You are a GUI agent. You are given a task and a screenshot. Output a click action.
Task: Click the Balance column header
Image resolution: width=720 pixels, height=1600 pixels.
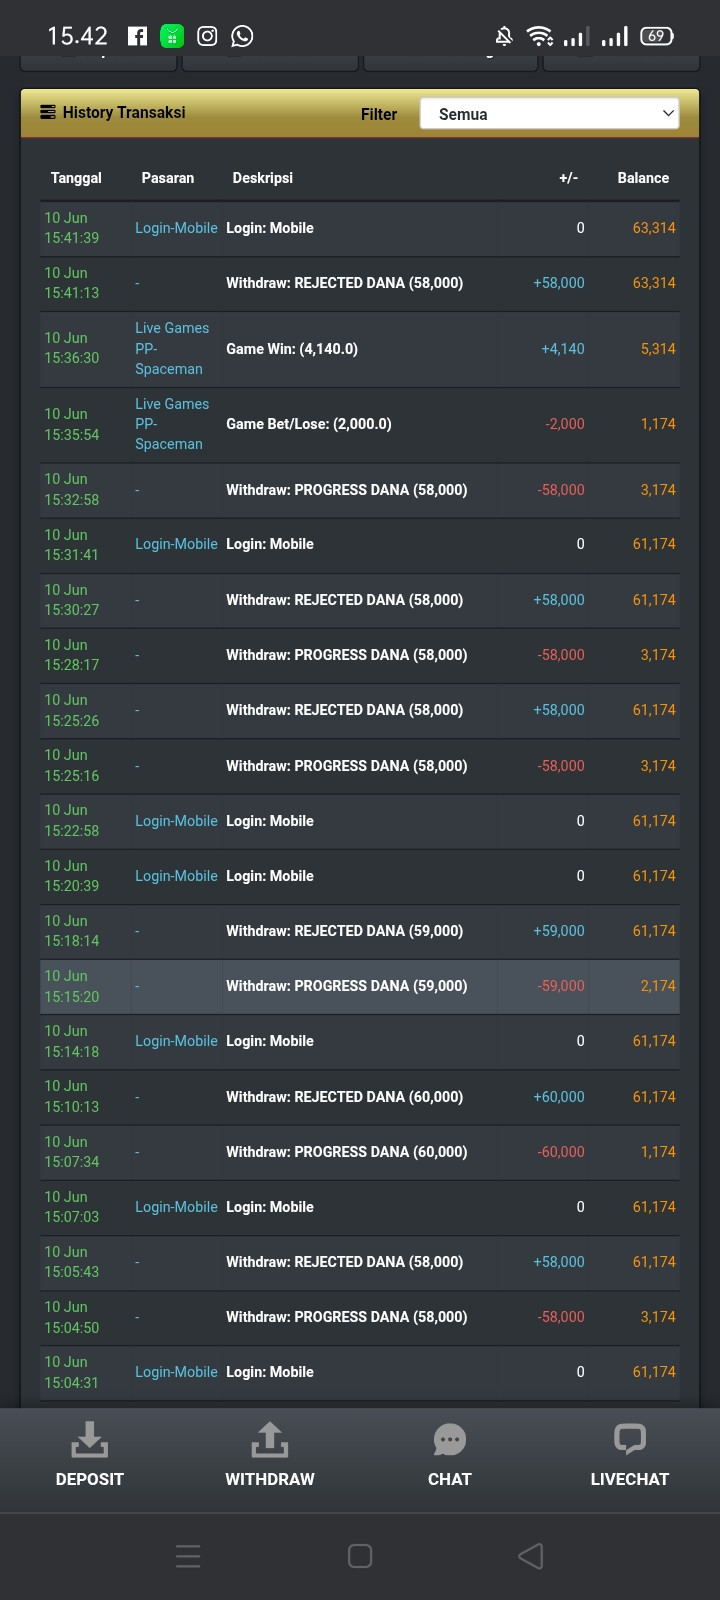pyautogui.click(x=643, y=178)
